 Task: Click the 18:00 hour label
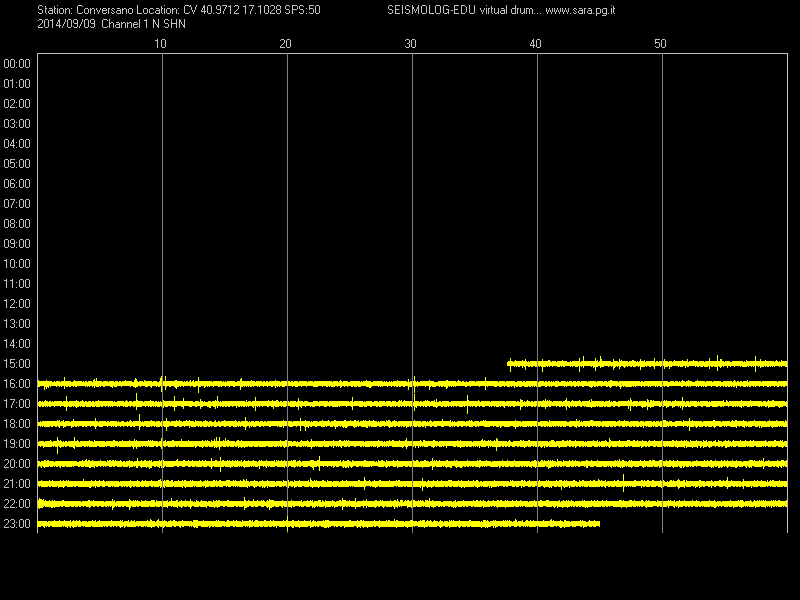click(x=17, y=424)
